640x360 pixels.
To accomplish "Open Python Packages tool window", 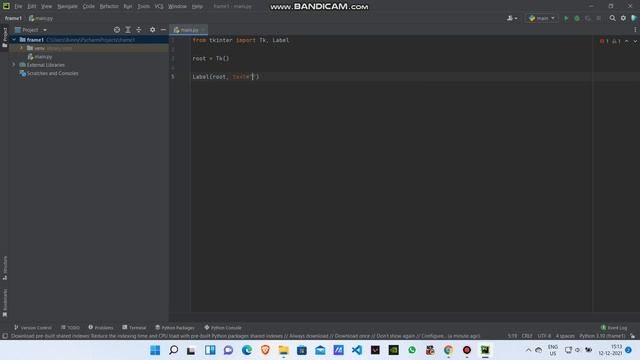I will [175, 327].
